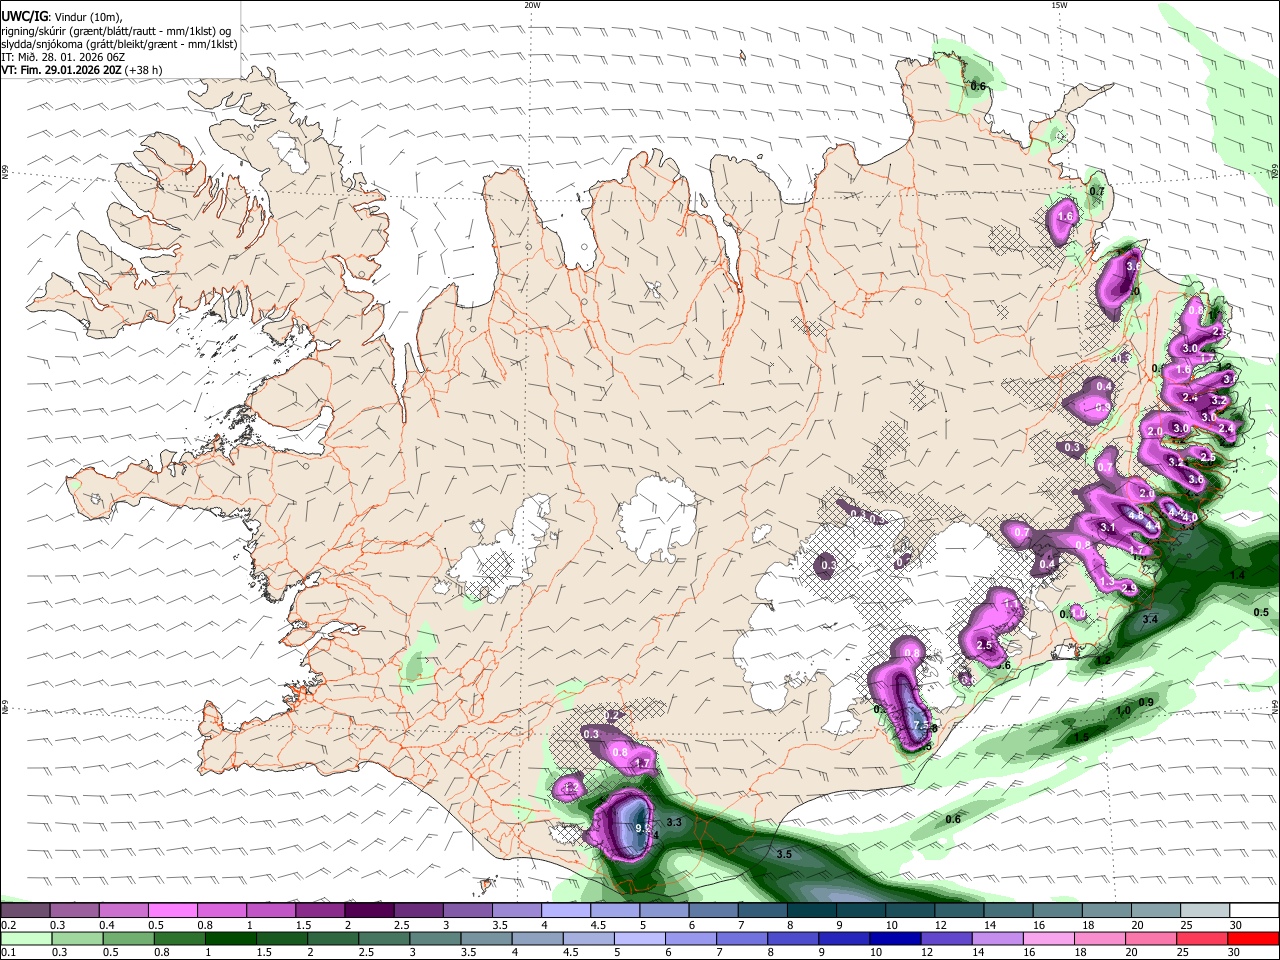1280x960 pixels.
Task: Click the 20W longitude label at top
Action: pos(532,5)
